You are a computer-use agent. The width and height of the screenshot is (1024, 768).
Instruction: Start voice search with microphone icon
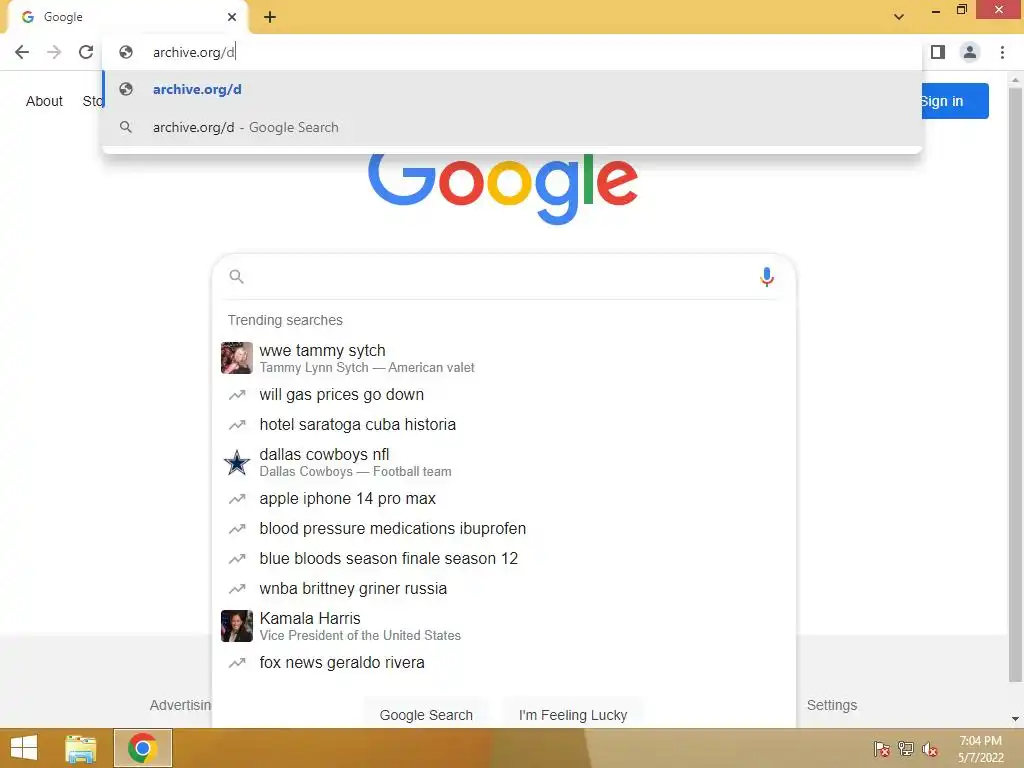pyautogui.click(x=767, y=277)
